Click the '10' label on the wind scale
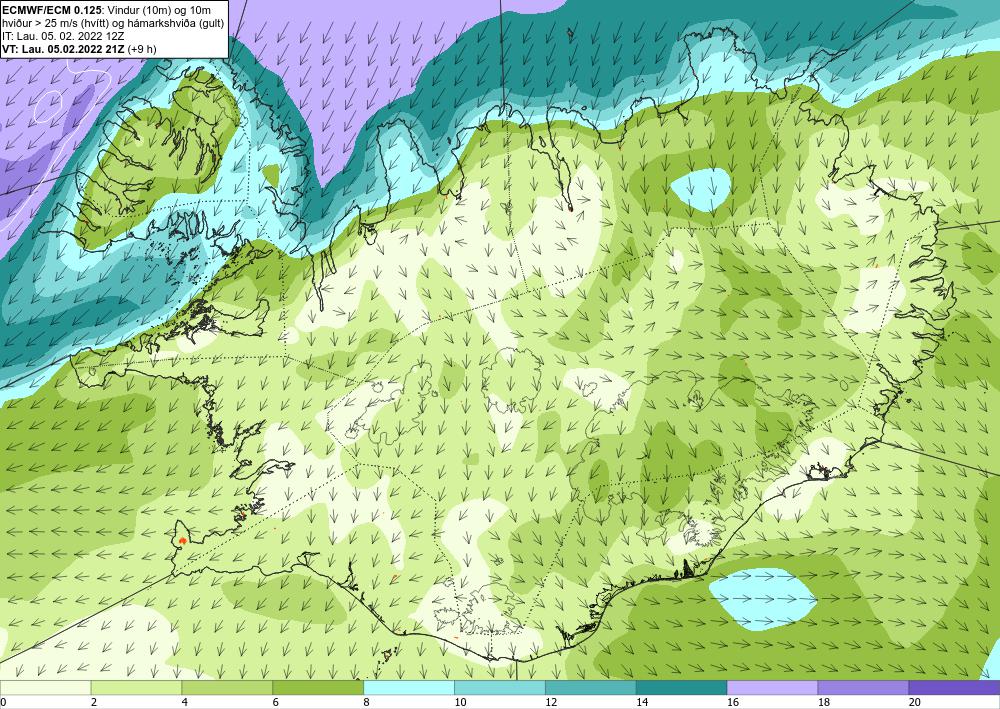1000x709 pixels. [460, 703]
